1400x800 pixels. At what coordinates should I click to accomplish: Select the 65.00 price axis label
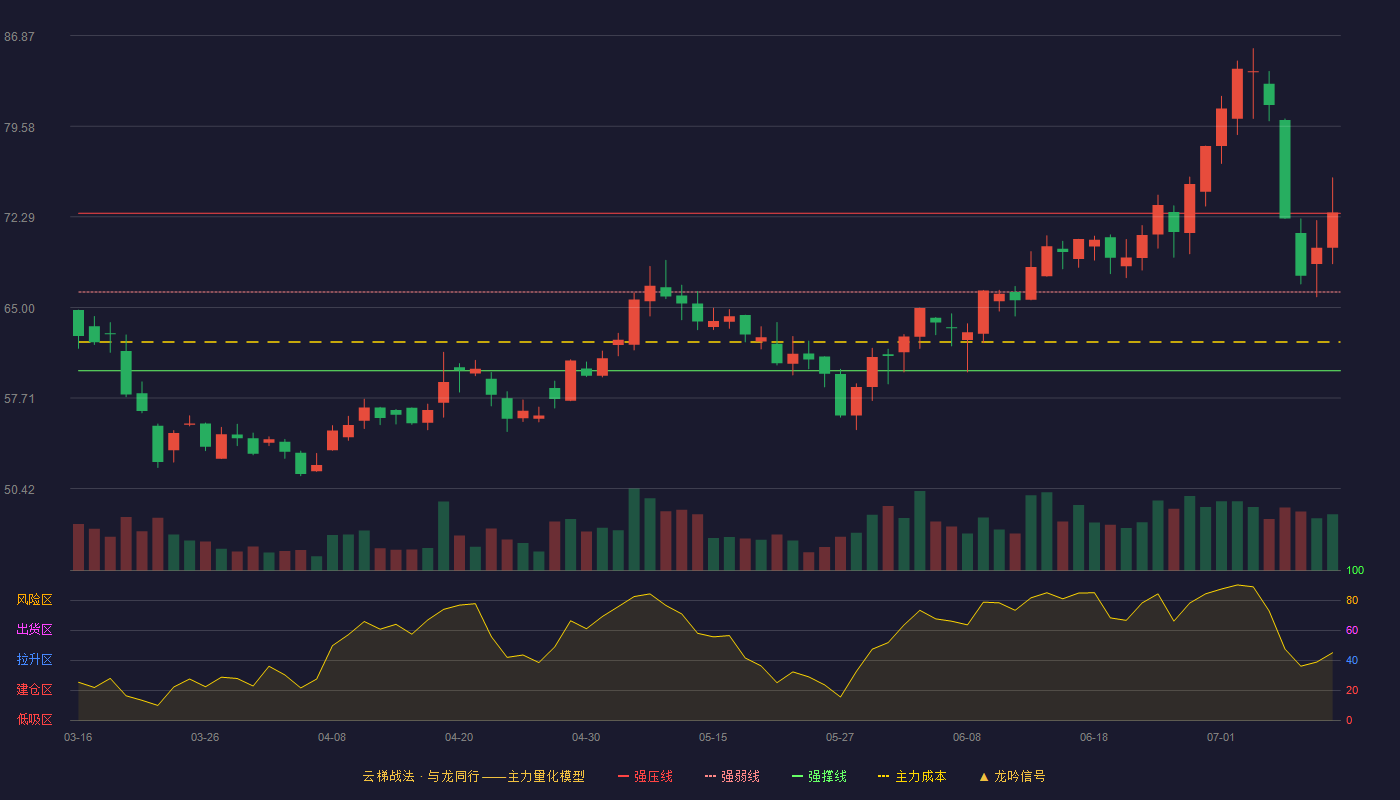click(x=19, y=309)
